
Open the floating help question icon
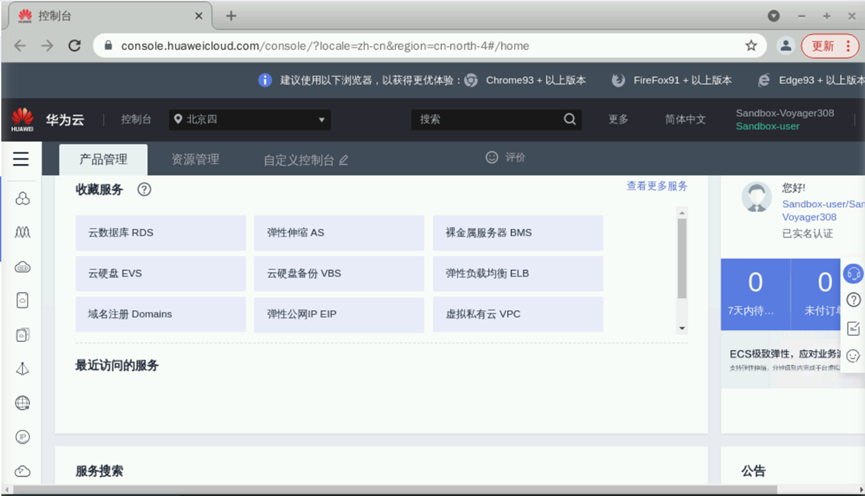coord(853,300)
